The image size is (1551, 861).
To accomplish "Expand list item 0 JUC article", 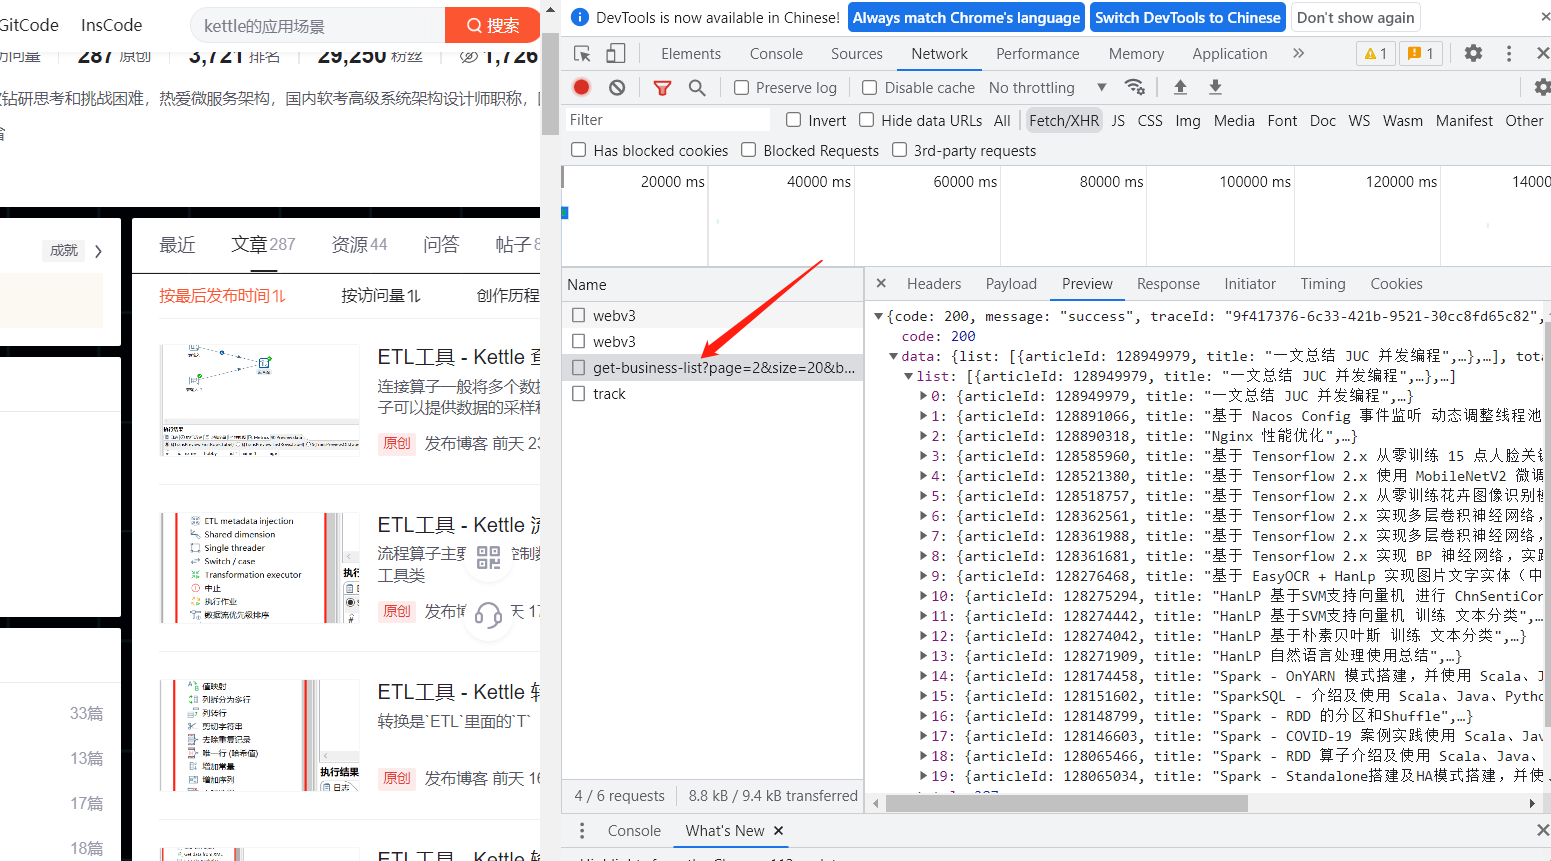I will click(924, 396).
